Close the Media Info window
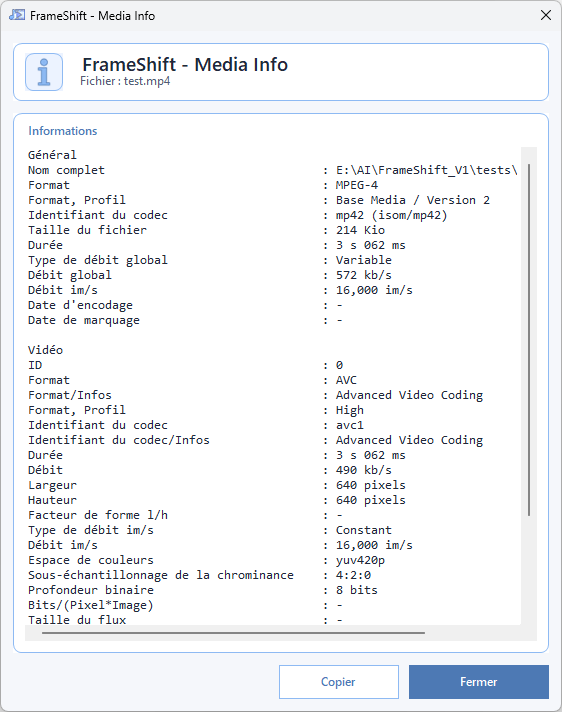 click(x=546, y=15)
